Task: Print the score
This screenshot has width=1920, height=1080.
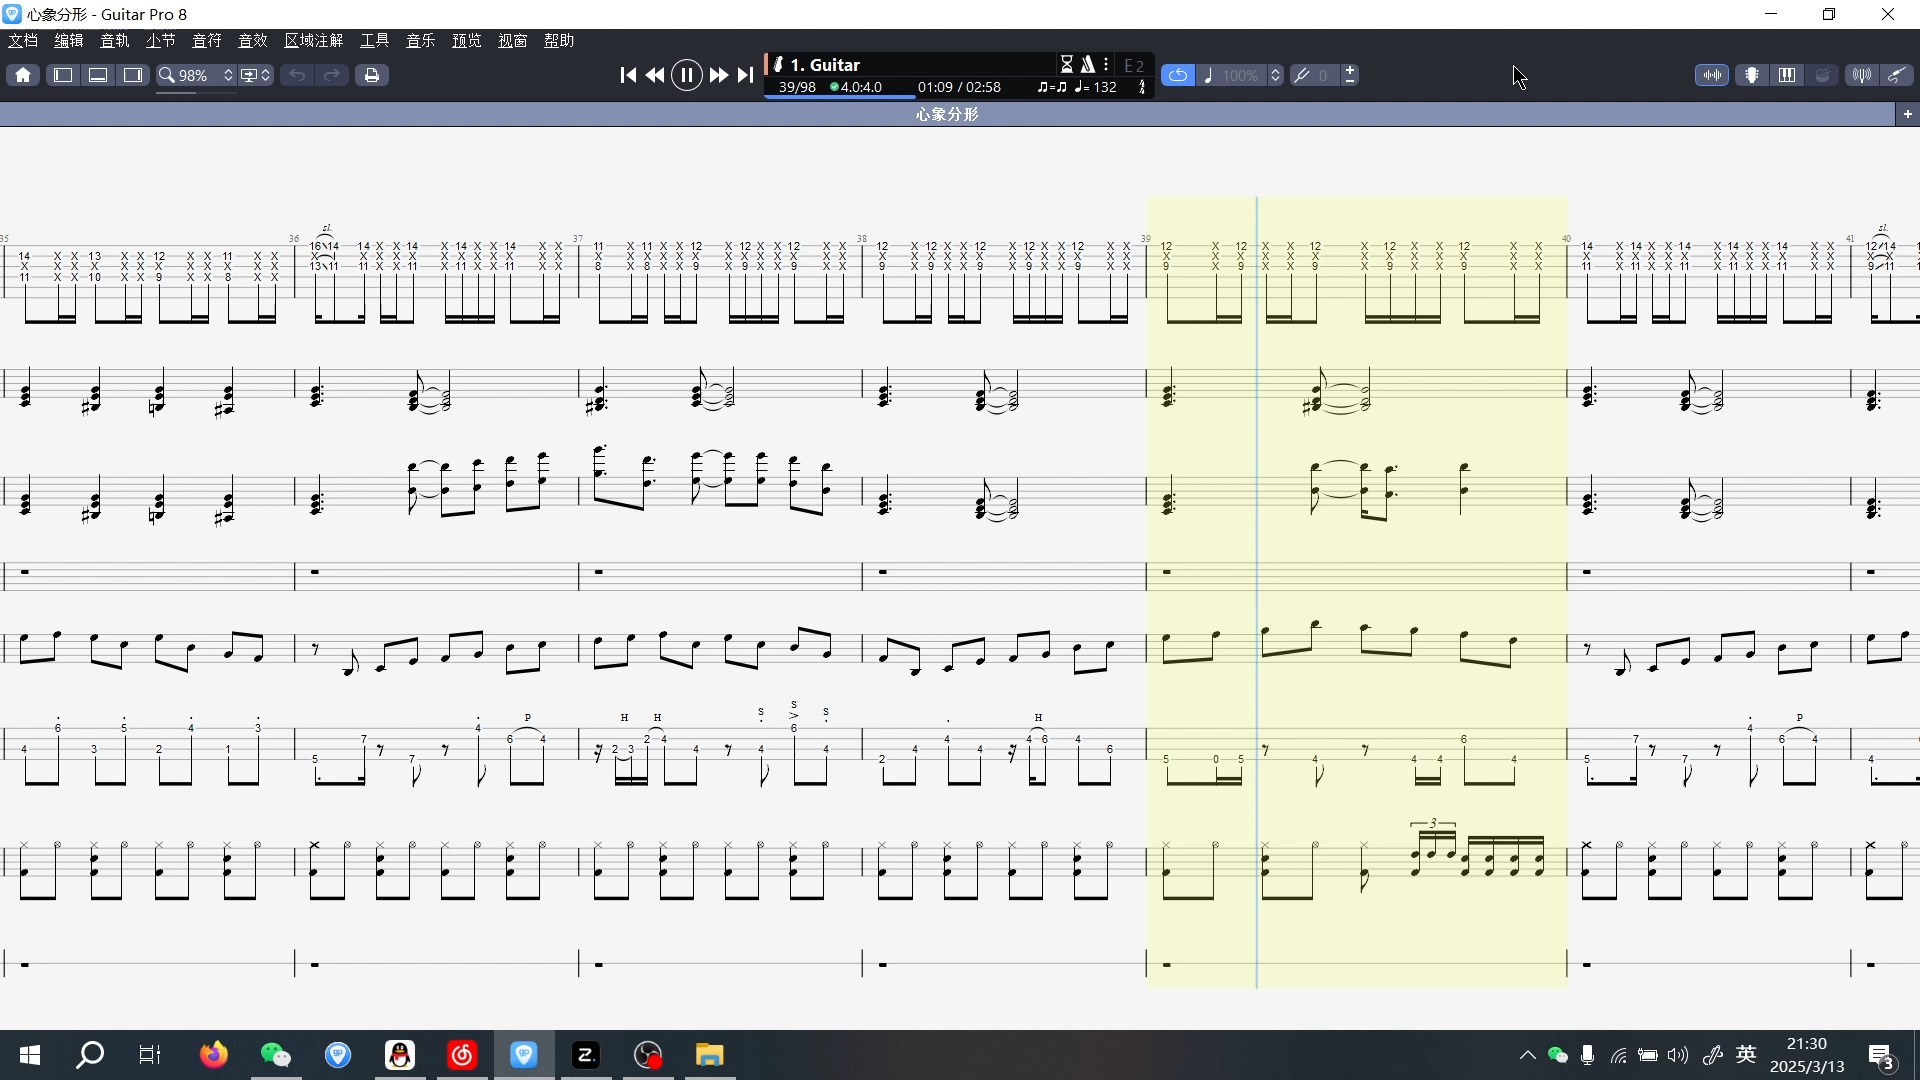Action: tap(372, 75)
